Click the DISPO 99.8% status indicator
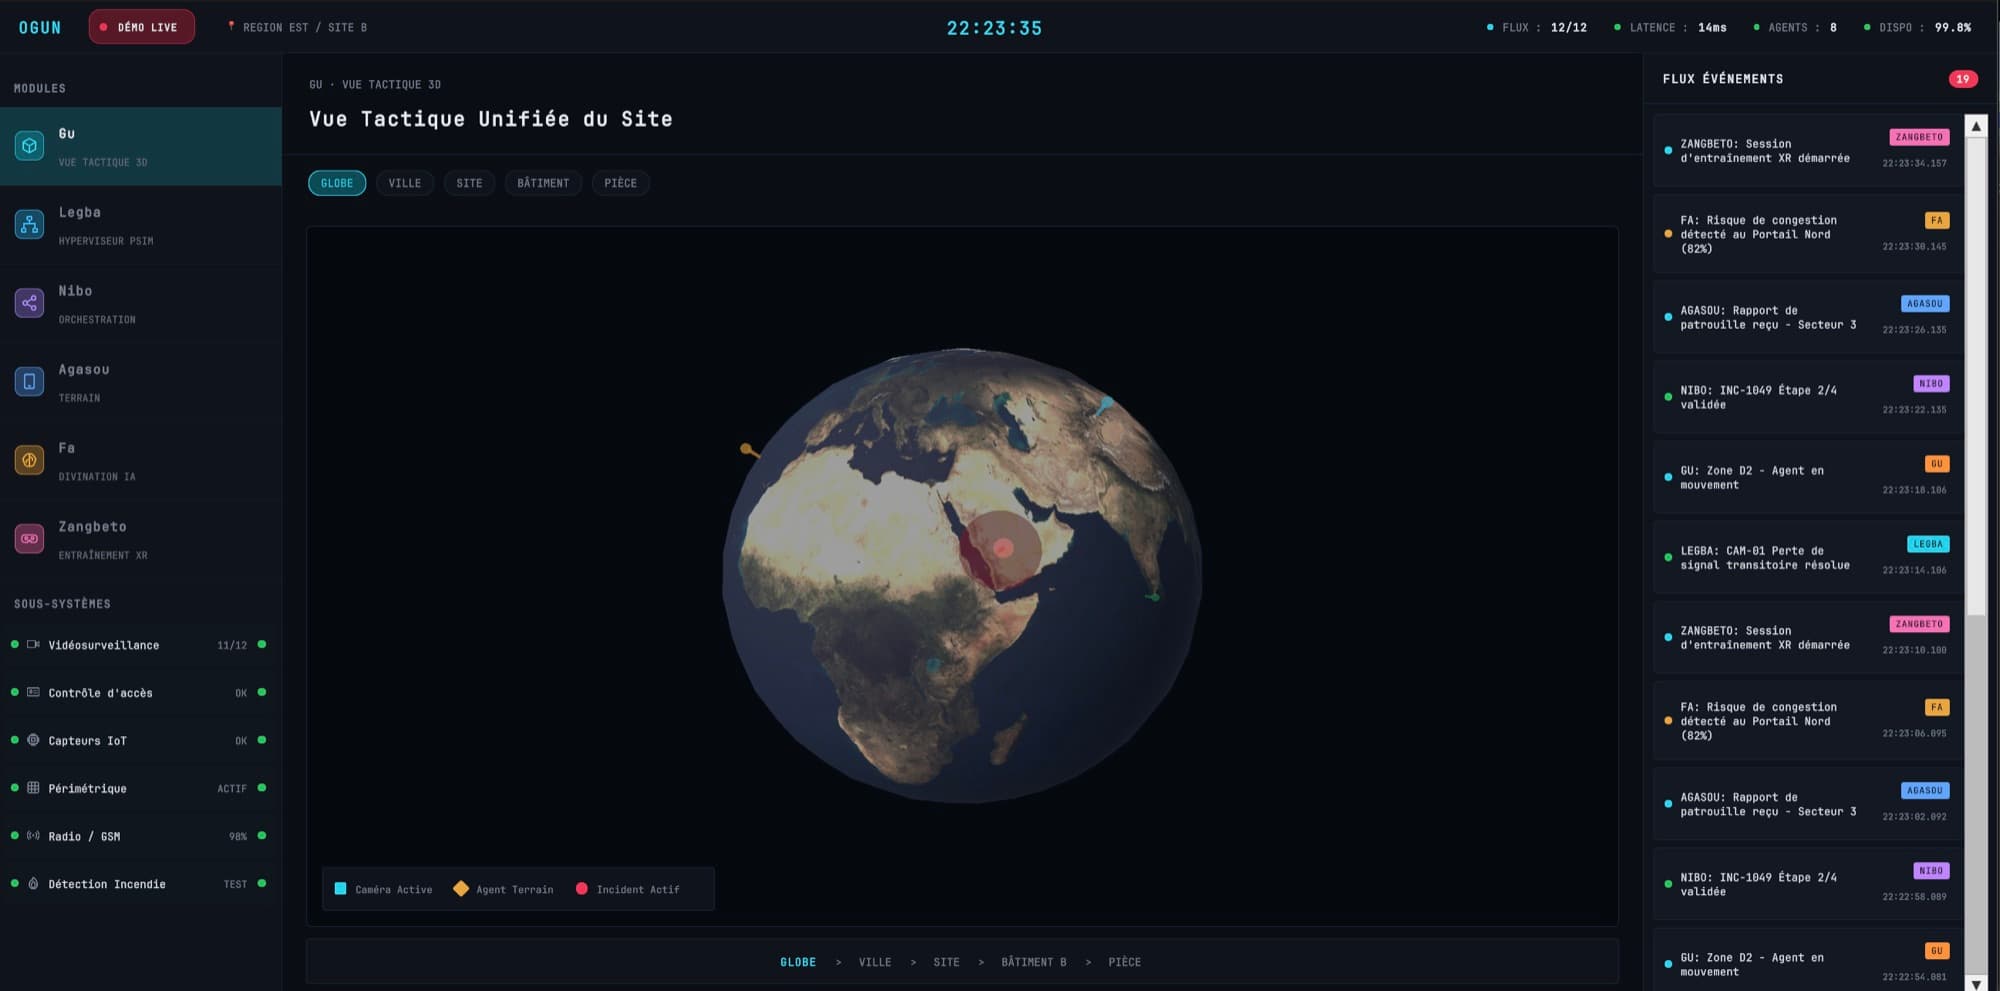Viewport: 2000px width, 991px height. pyautogui.click(x=1917, y=27)
